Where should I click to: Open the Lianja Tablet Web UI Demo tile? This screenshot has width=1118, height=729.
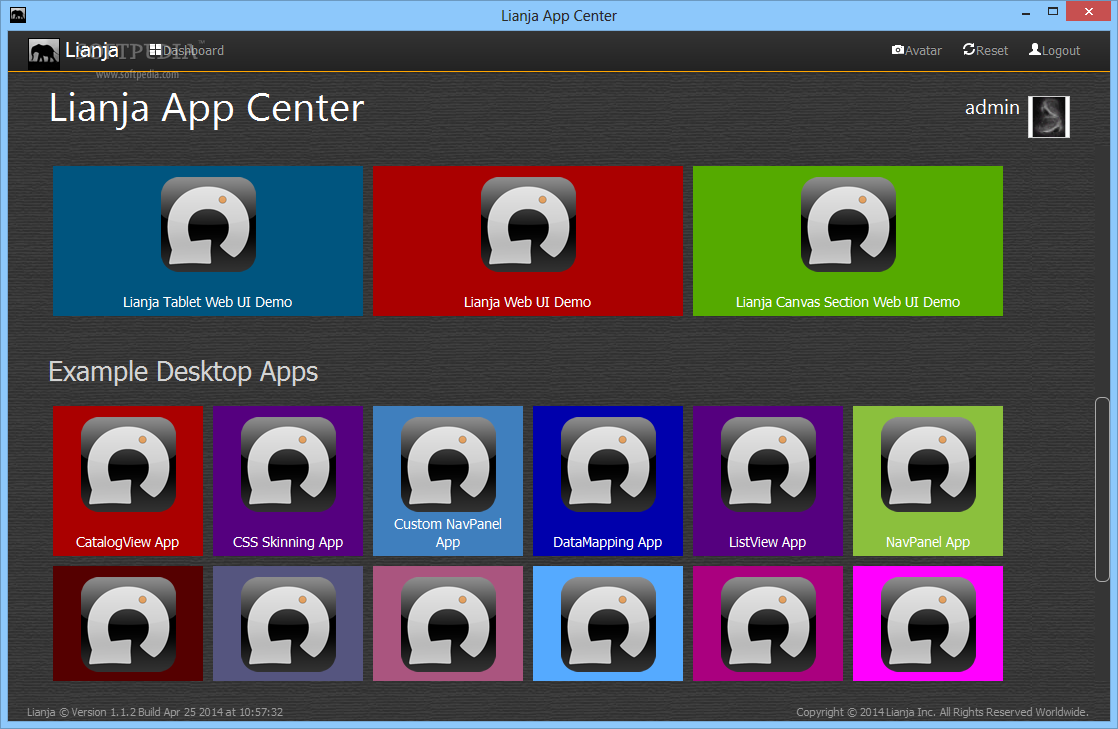coord(207,241)
